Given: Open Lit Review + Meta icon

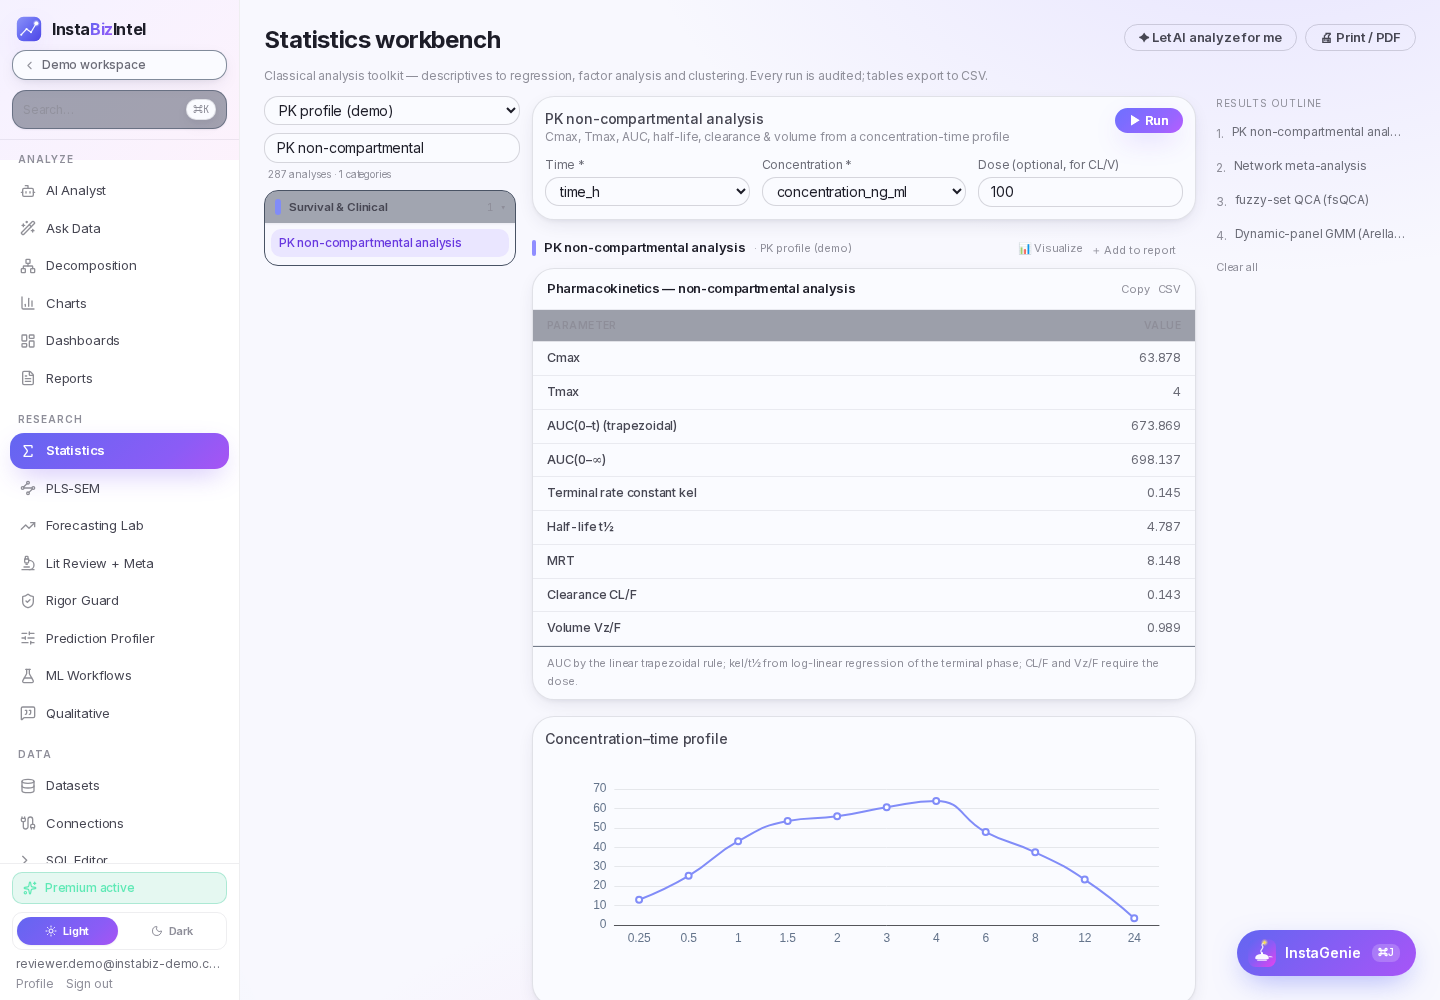Looking at the screenshot, I should [x=28, y=563].
